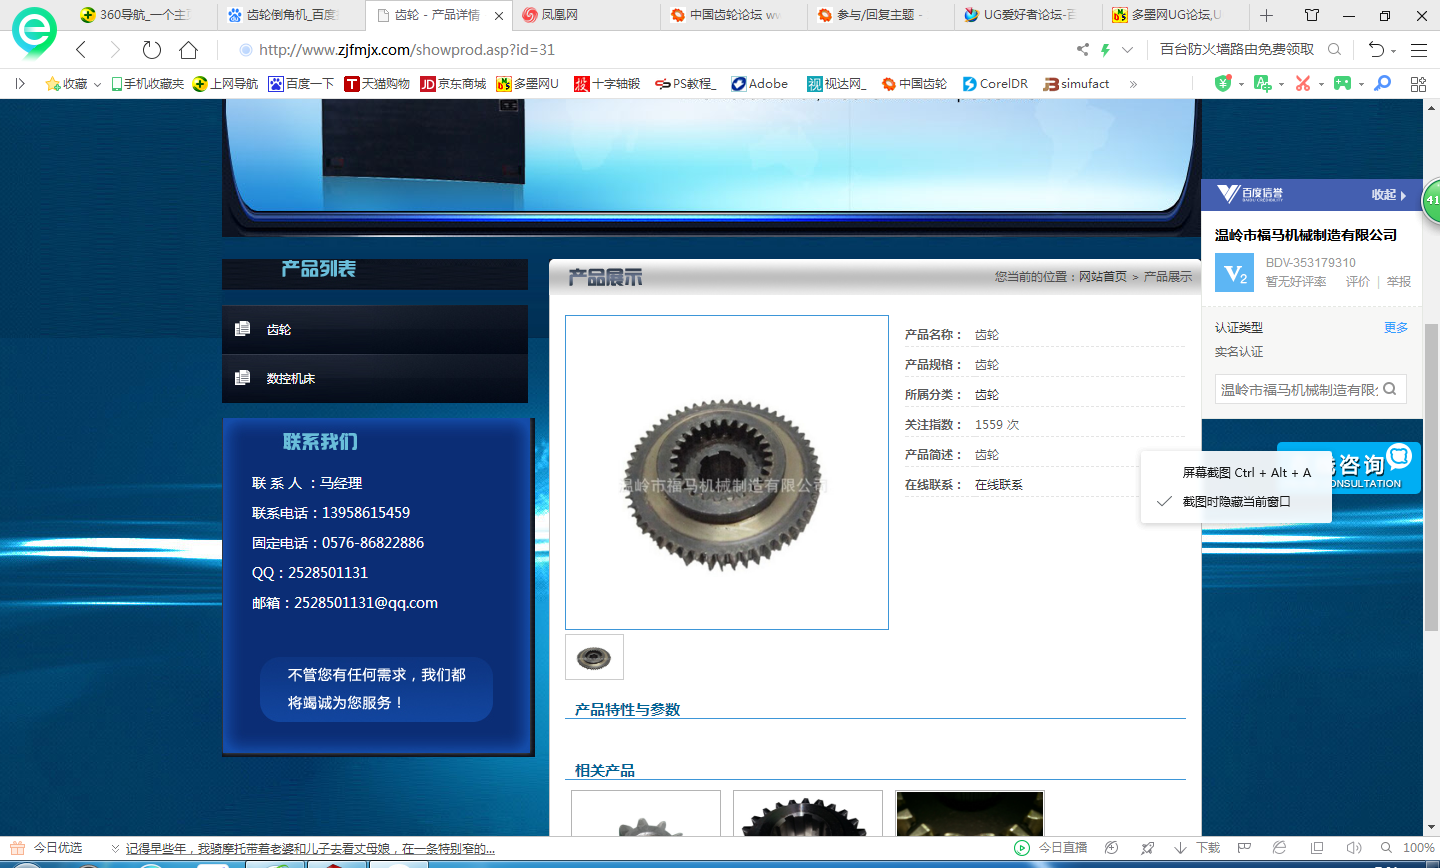This screenshot has height=868, width=1440.
Task: Open dropdown arrow beside the game icon
Action: 1361,85
